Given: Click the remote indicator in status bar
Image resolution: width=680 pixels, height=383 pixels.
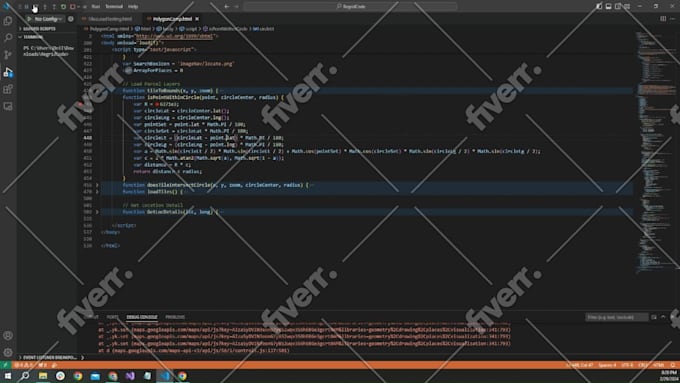Looking at the screenshot, I should (x=5, y=365).
